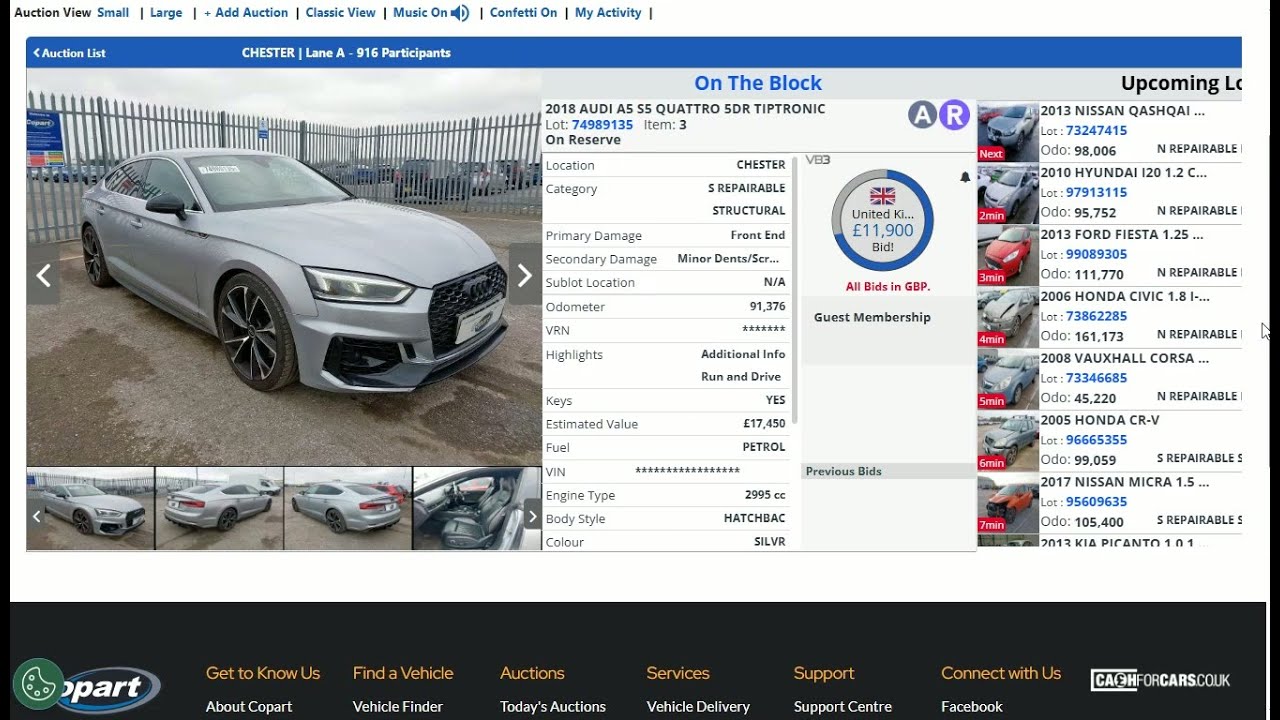Open About Copart footer link

point(249,707)
